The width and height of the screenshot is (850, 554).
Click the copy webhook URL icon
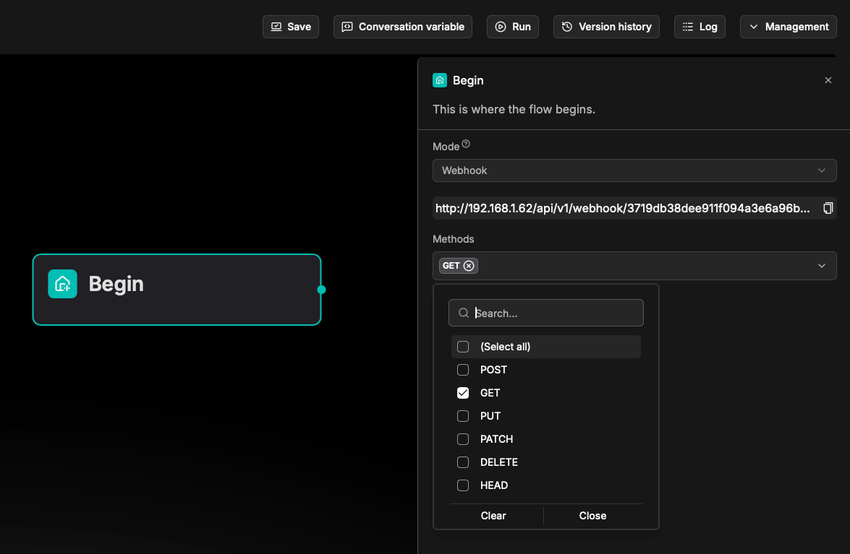point(827,208)
